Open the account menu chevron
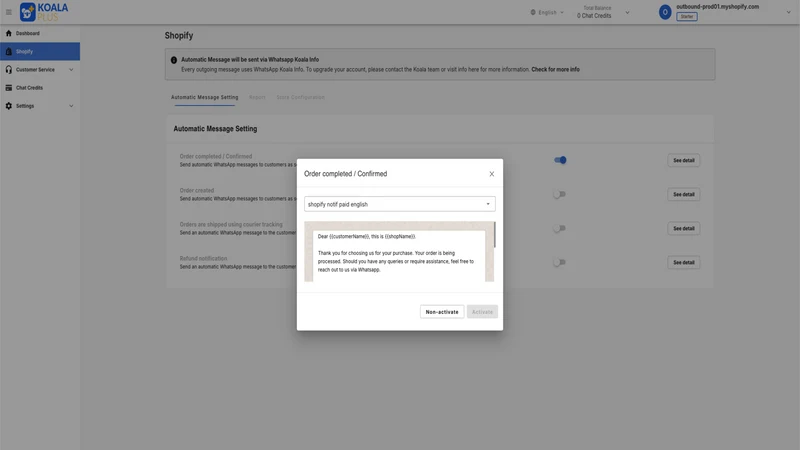The height and width of the screenshot is (450, 800). pyautogui.click(x=788, y=12)
